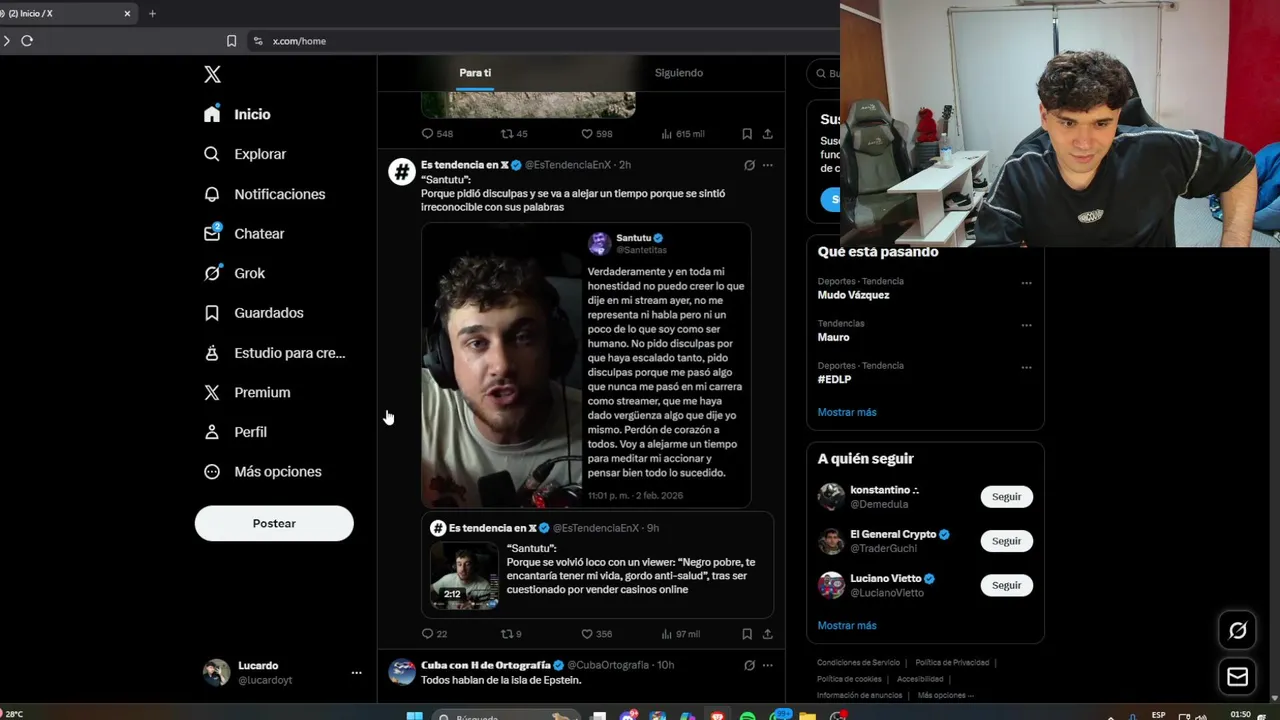Viewport: 1280px width, 720px height.
Task: Switch to Para ti tab
Action: [x=475, y=73]
